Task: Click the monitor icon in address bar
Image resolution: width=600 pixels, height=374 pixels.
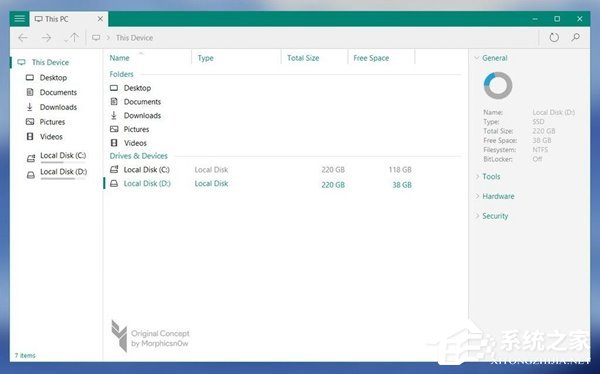Action: 96,38
